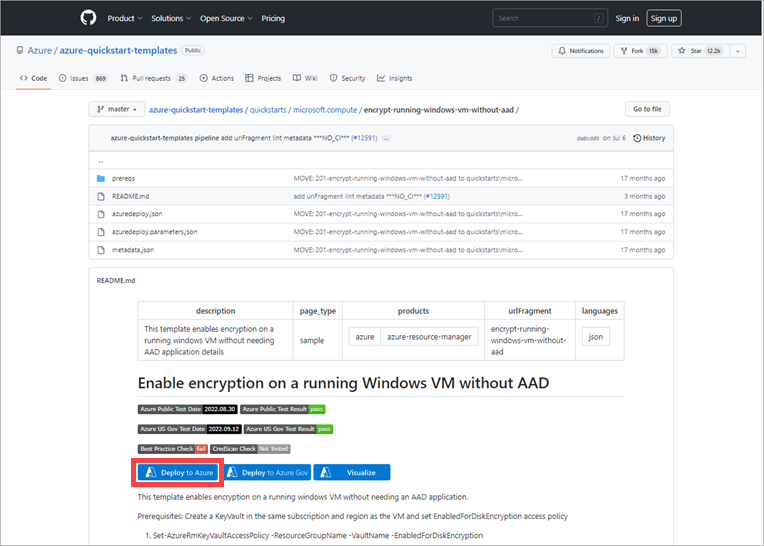Open the CredScan Check badge
Image resolution: width=764 pixels, height=546 pixels.
(x=250, y=449)
